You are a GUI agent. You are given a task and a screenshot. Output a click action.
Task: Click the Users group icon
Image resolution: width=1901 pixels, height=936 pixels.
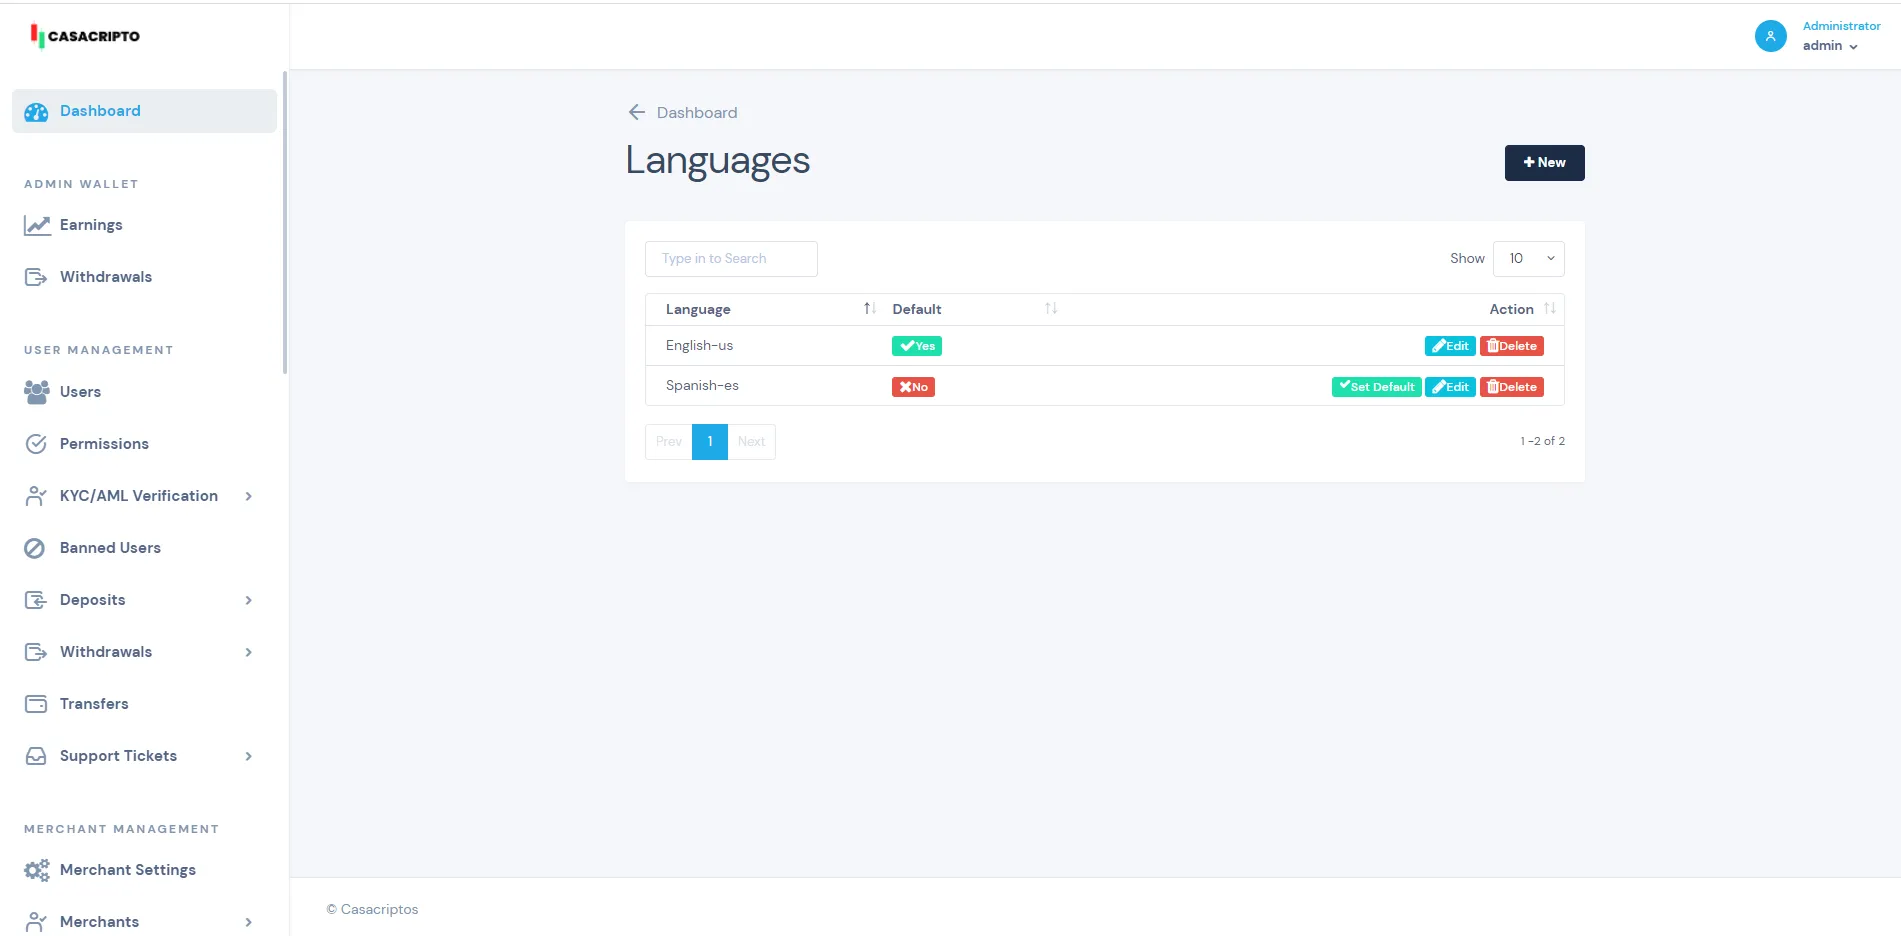pyautogui.click(x=36, y=392)
